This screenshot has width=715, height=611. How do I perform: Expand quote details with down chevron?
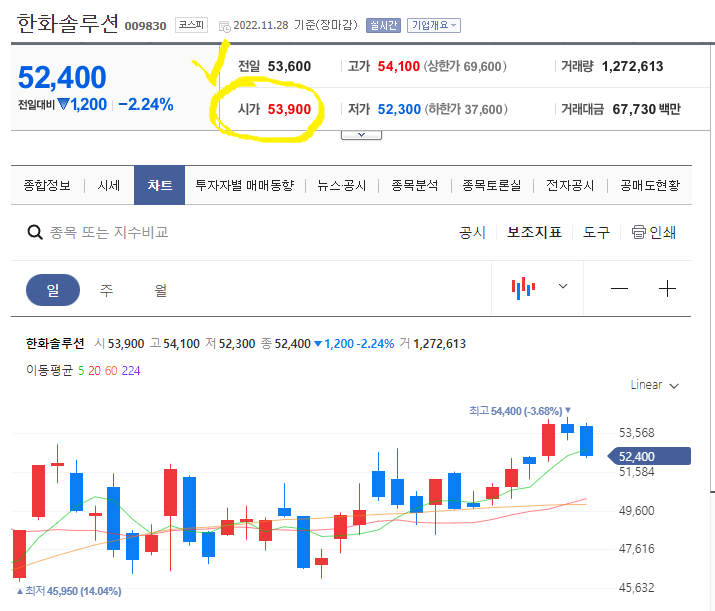click(x=361, y=135)
